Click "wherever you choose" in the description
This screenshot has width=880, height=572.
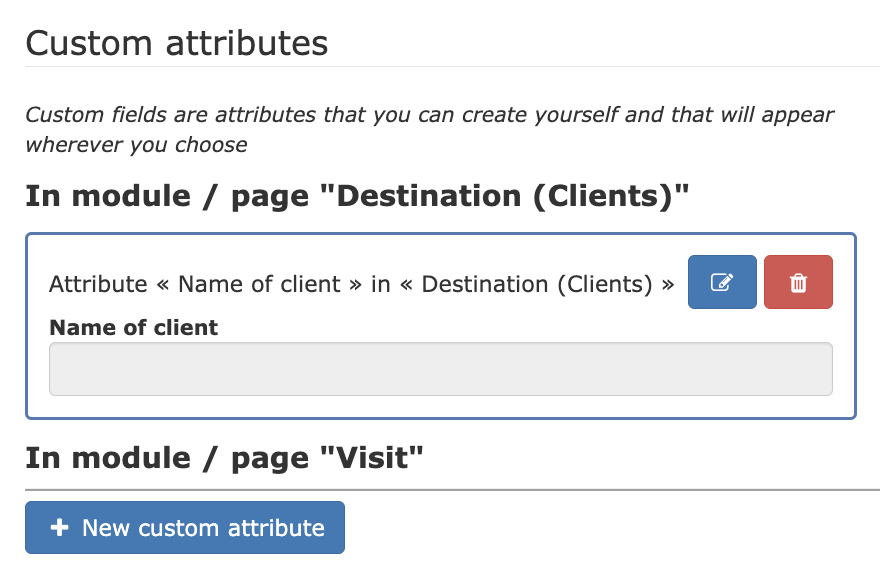(x=136, y=145)
